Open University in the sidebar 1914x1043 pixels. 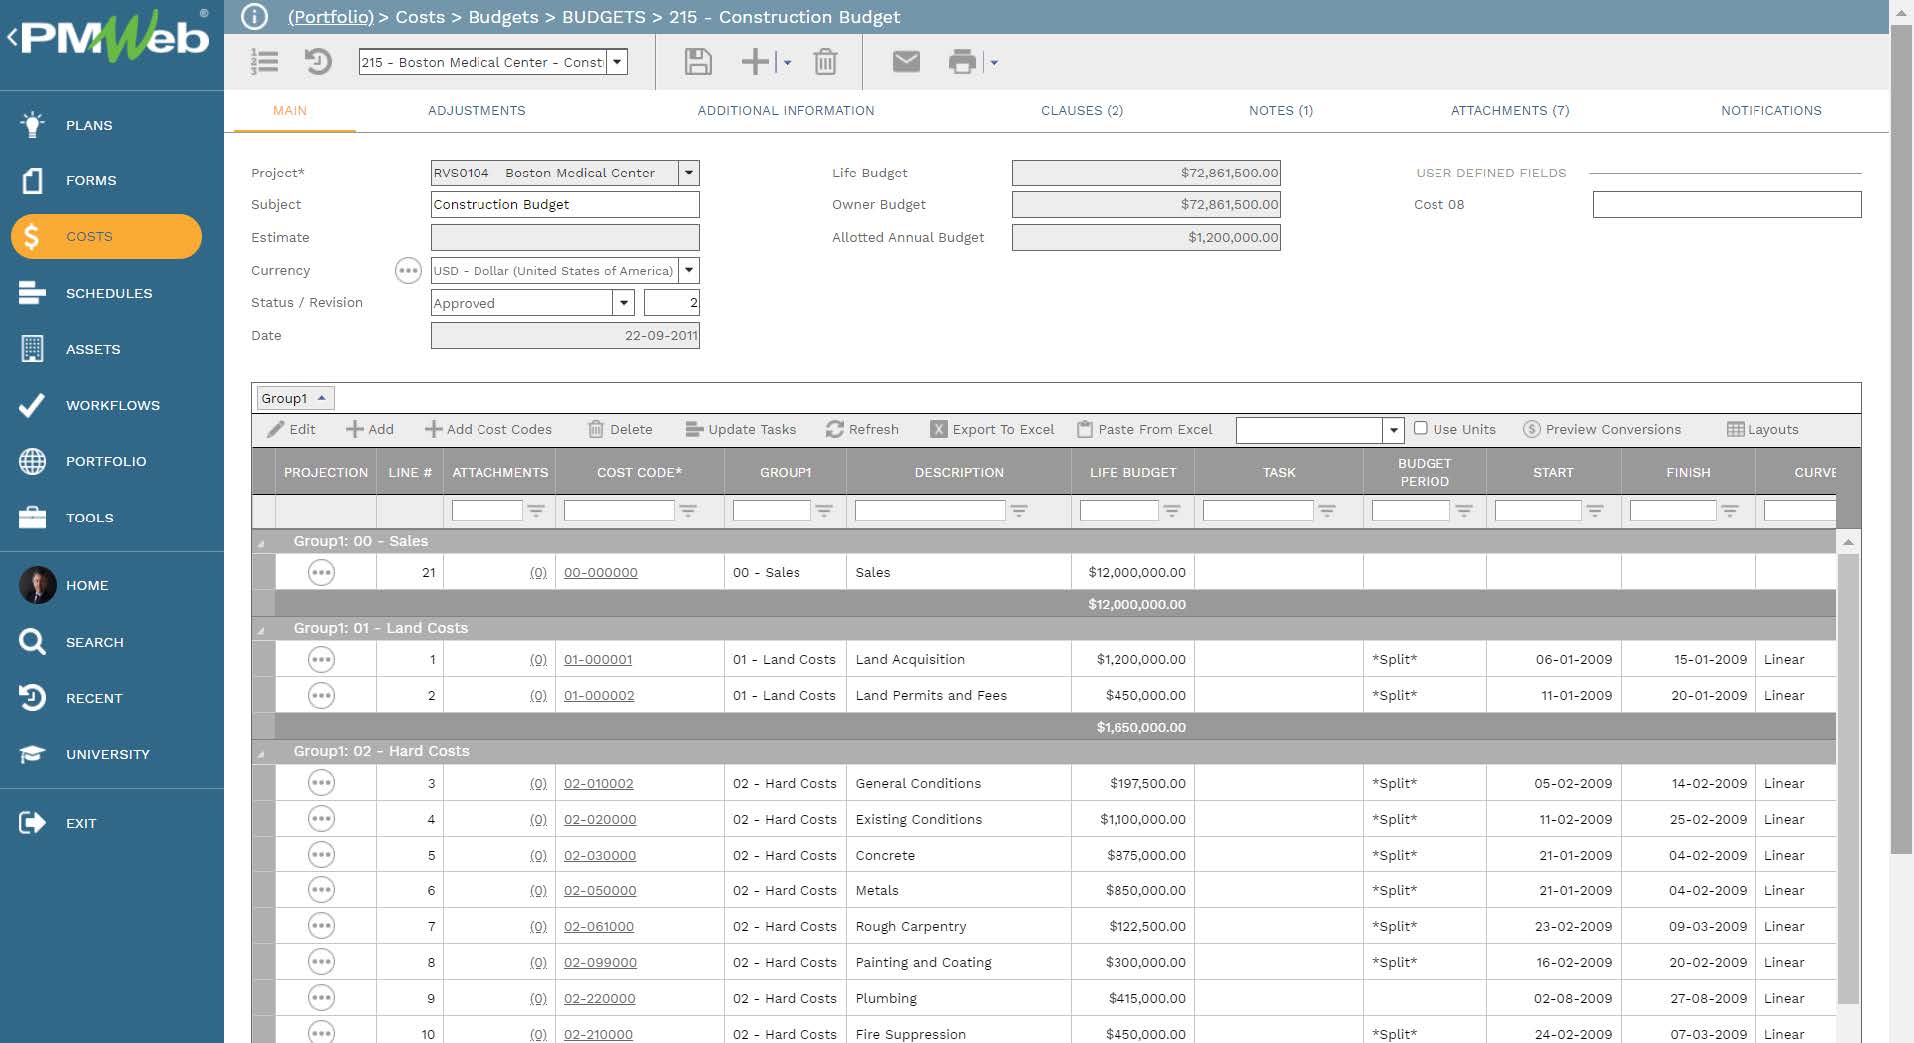coord(107,754)
